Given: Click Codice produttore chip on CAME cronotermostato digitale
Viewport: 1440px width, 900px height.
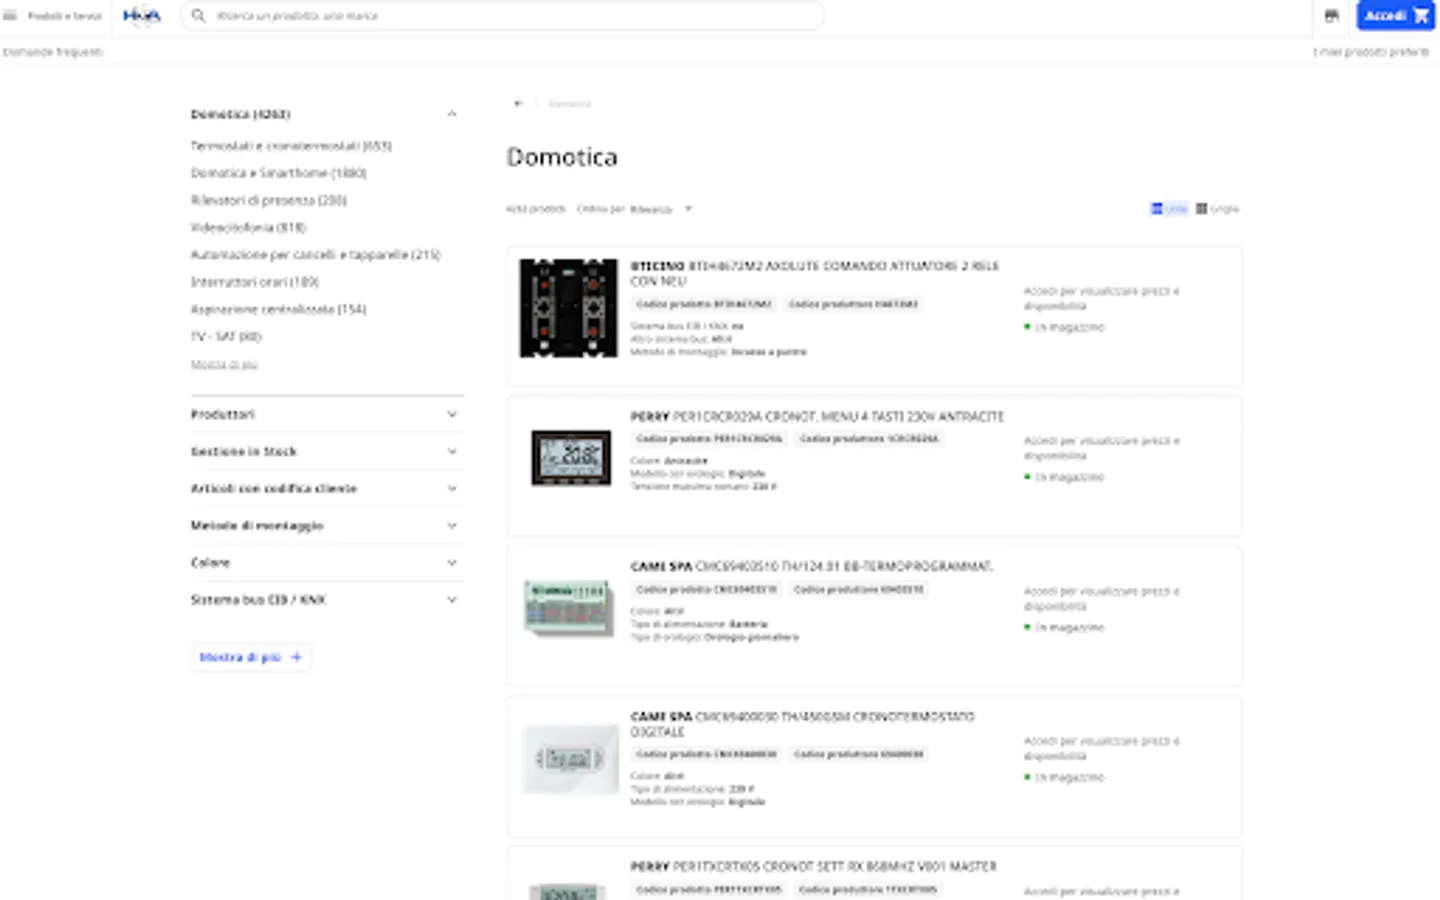Looking at the screenshot, I should tap(858, 754).
